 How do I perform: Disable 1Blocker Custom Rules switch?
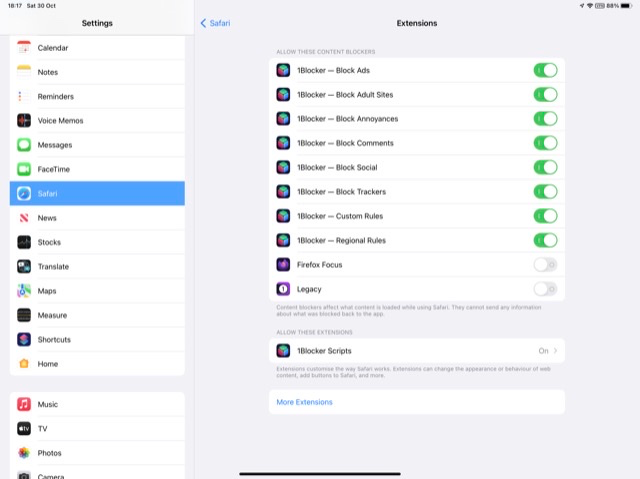545,216
